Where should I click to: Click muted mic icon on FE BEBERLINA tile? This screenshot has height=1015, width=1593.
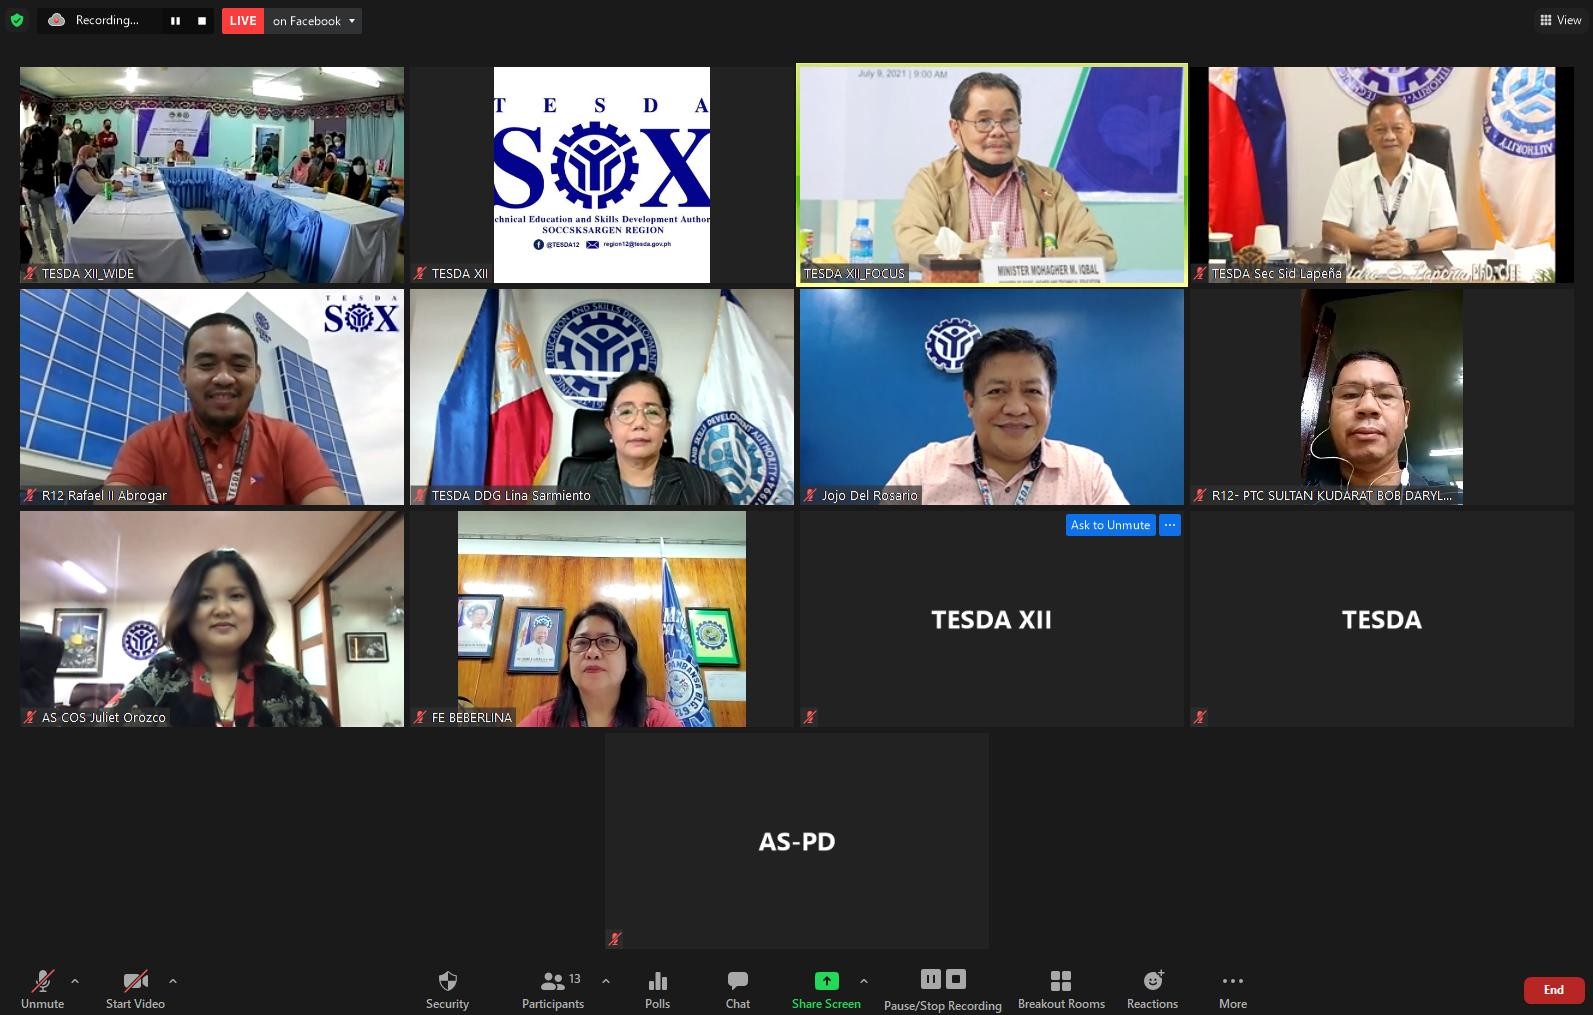pyautogui.click(x=421, y=717)
